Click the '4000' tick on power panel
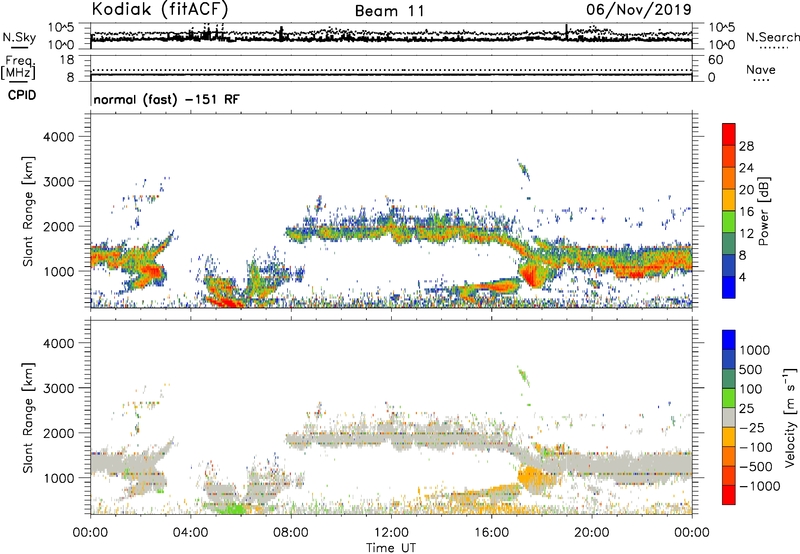 coord(58,137)
